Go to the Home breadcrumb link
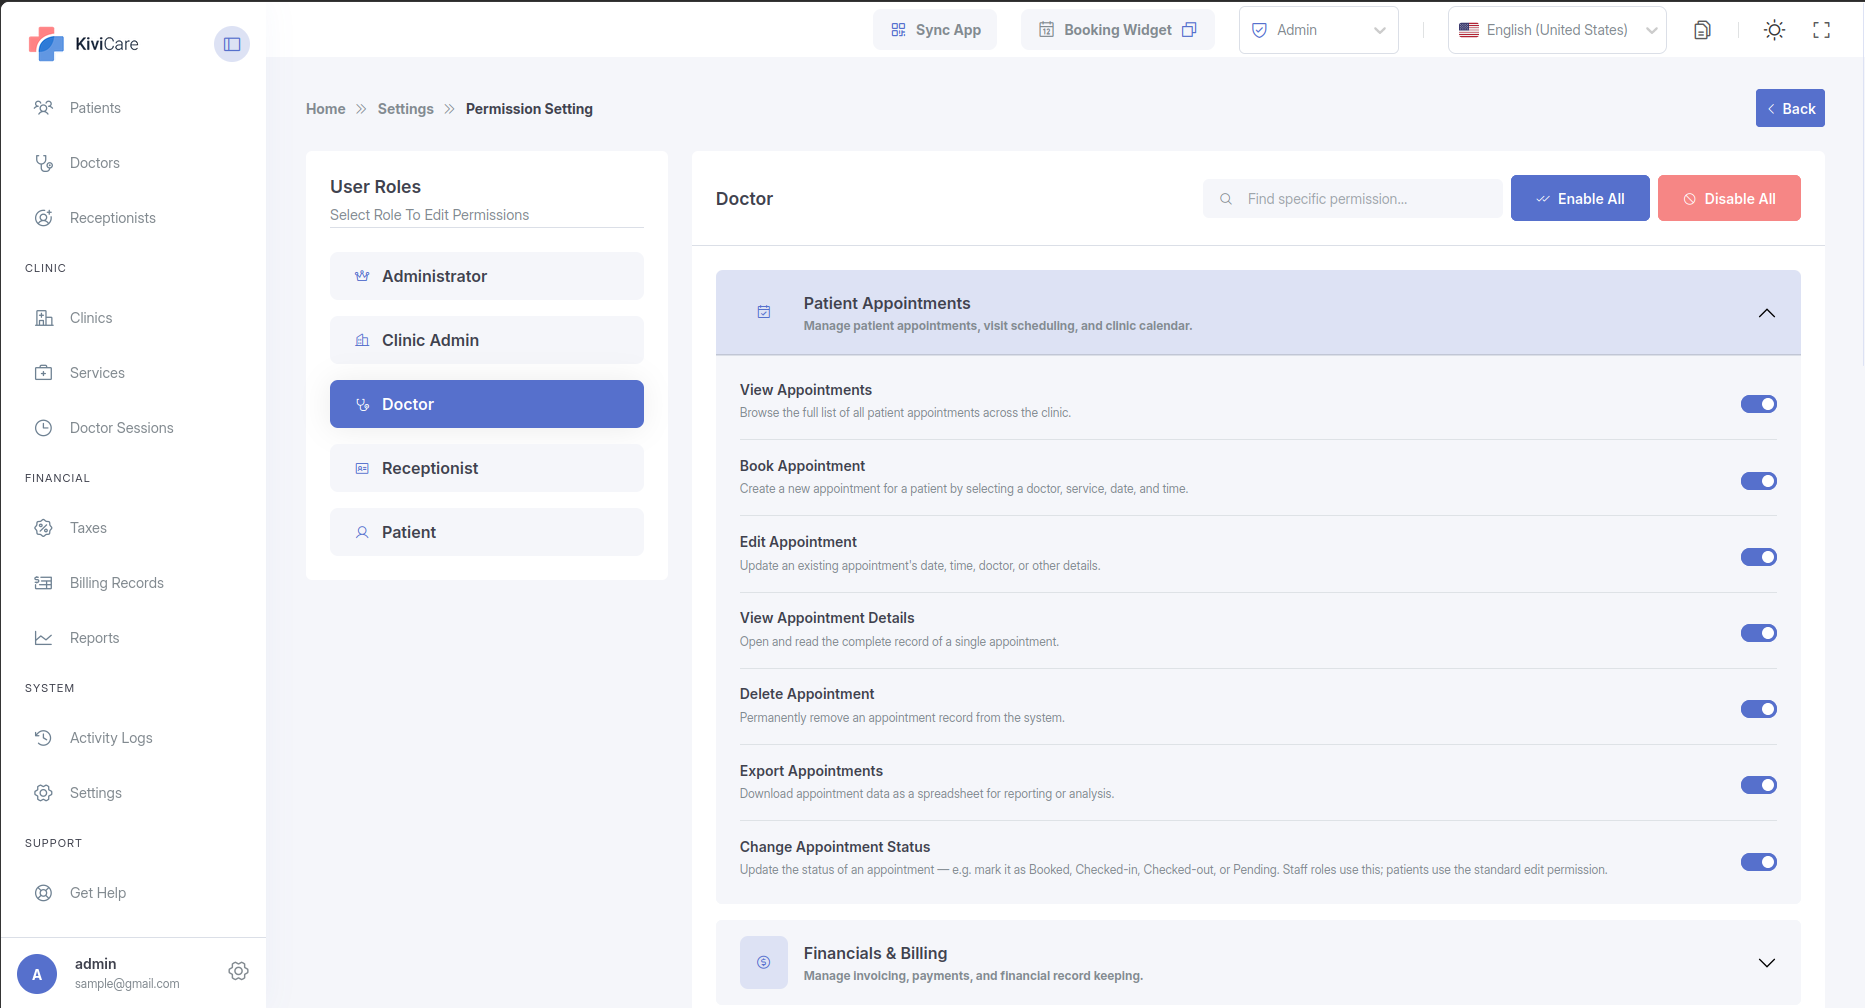This screenshot has height=1008, width=1865. pos(326,109)
